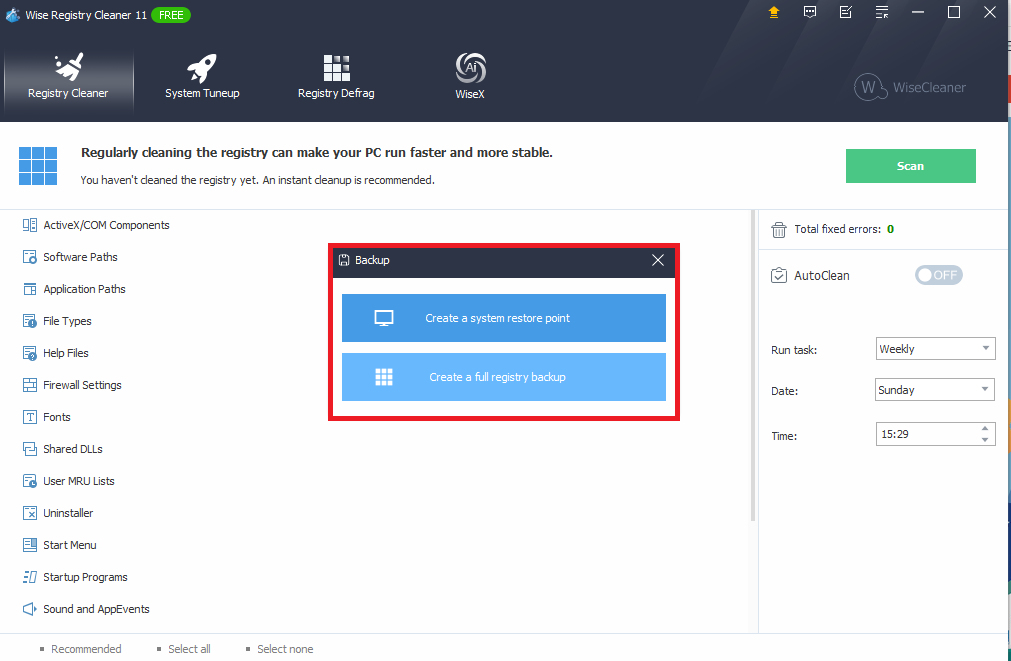The height and width of the screenshot is (661, 1011).
Task: Select the Startup Programs label
Action: tap(85, 577)
